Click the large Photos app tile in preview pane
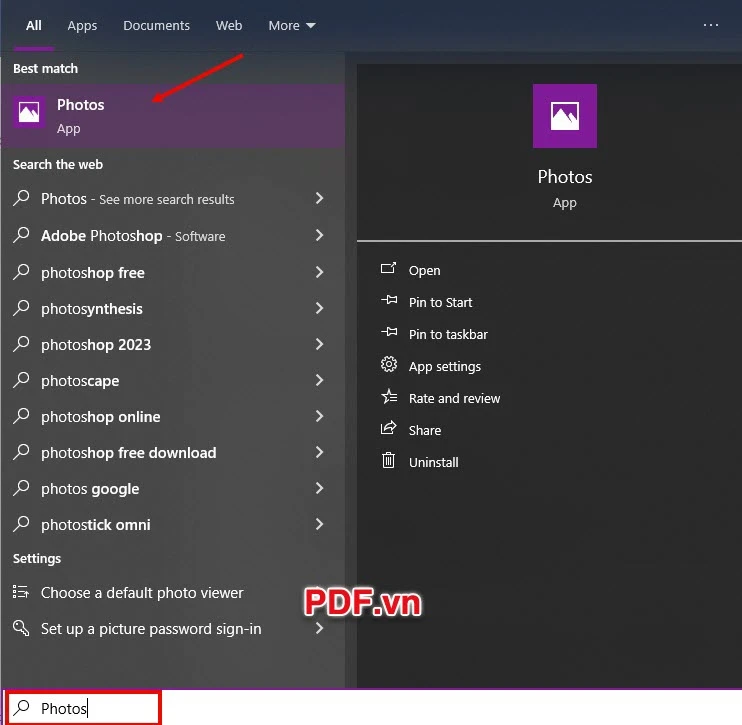This screenshot has width=742, height=725. click(565, 116)
